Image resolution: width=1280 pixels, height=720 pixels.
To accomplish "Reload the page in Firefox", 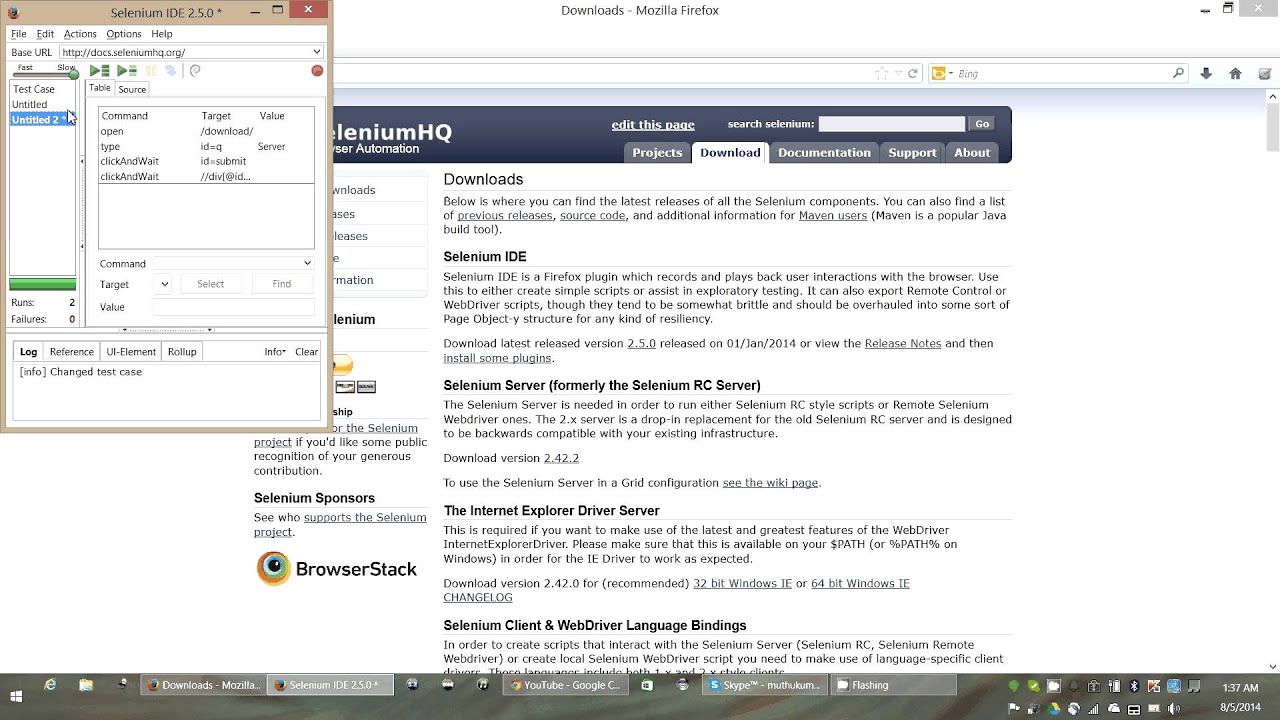I will (913, 73).
